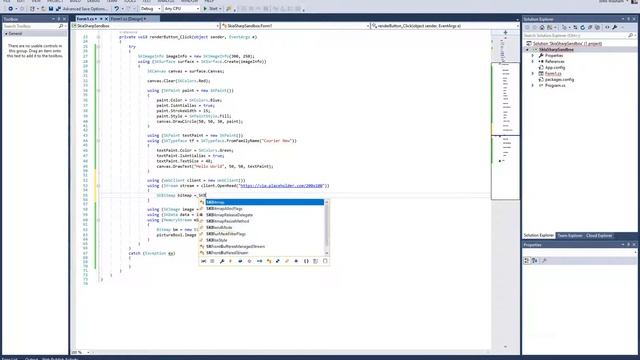Open the Debug configuration dropdown
The height and width of the screenshot is (360, 640).
click(x=150, y=9)
